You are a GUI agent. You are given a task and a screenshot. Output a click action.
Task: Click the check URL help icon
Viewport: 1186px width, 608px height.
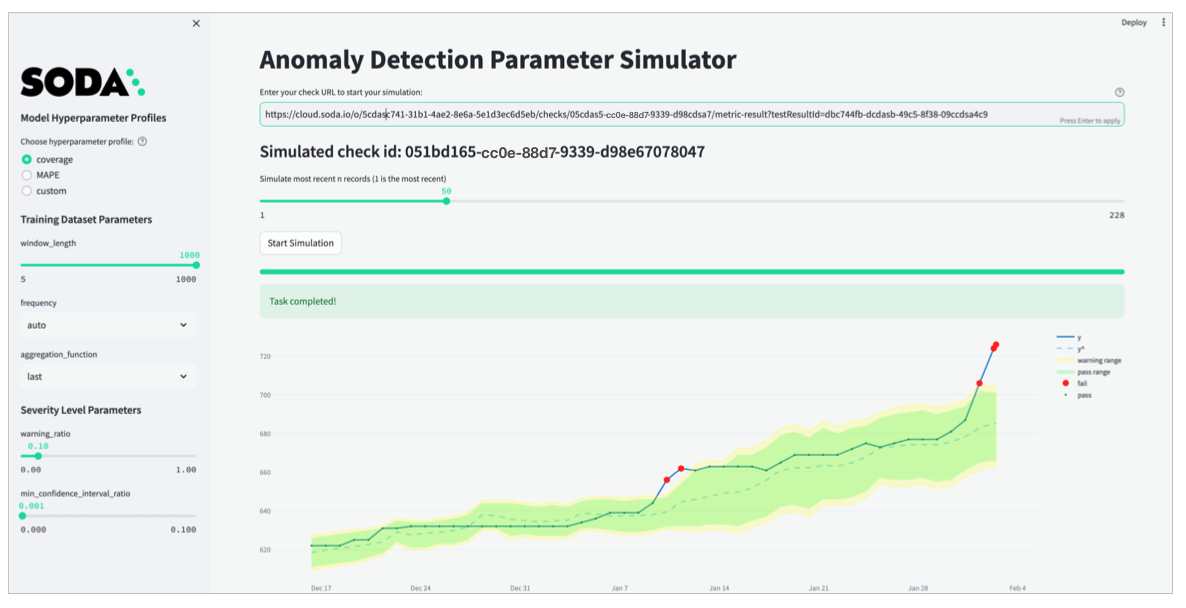1119,92
